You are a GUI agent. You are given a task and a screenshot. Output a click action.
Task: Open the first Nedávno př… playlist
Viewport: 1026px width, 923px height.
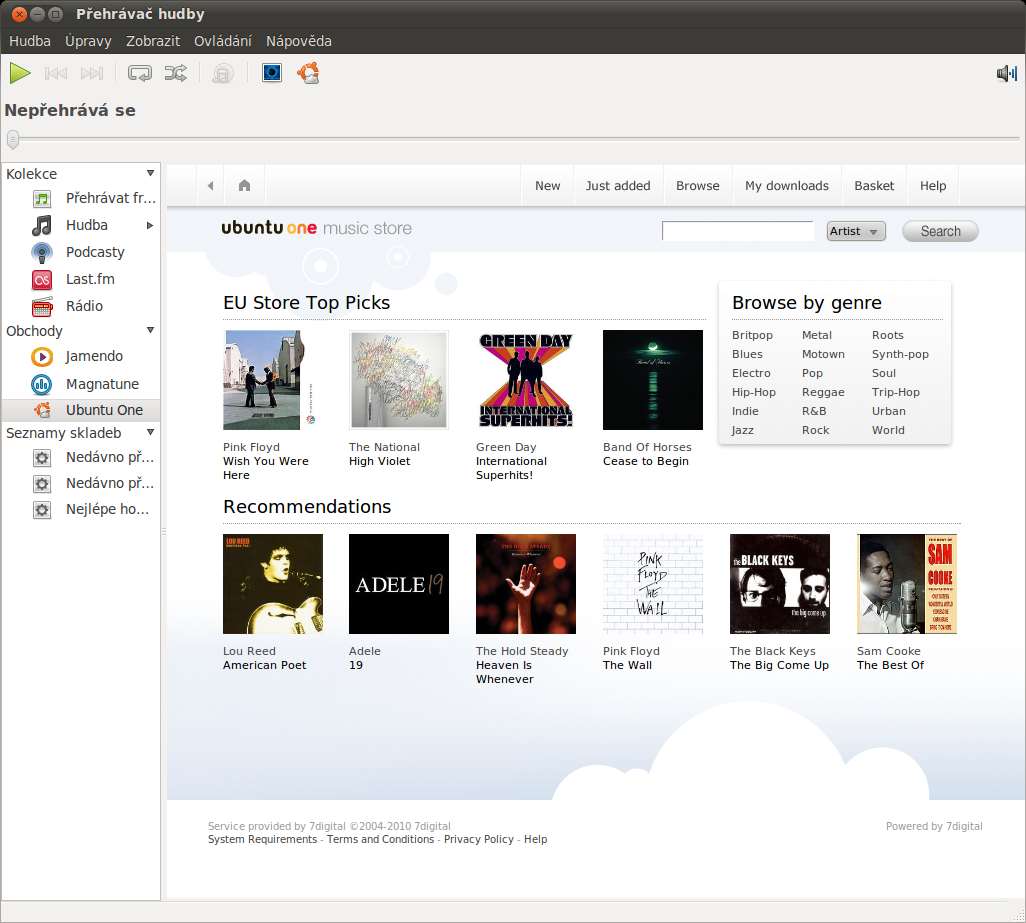81,457
